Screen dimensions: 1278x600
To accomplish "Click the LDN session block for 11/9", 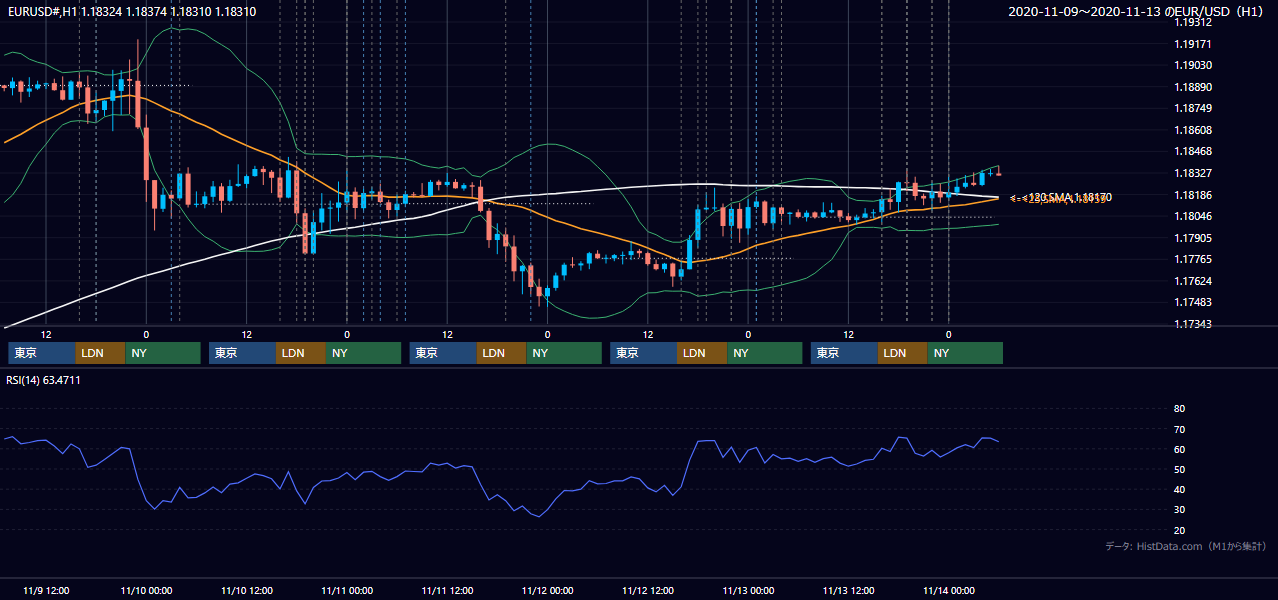I will [x=101, y=353].
